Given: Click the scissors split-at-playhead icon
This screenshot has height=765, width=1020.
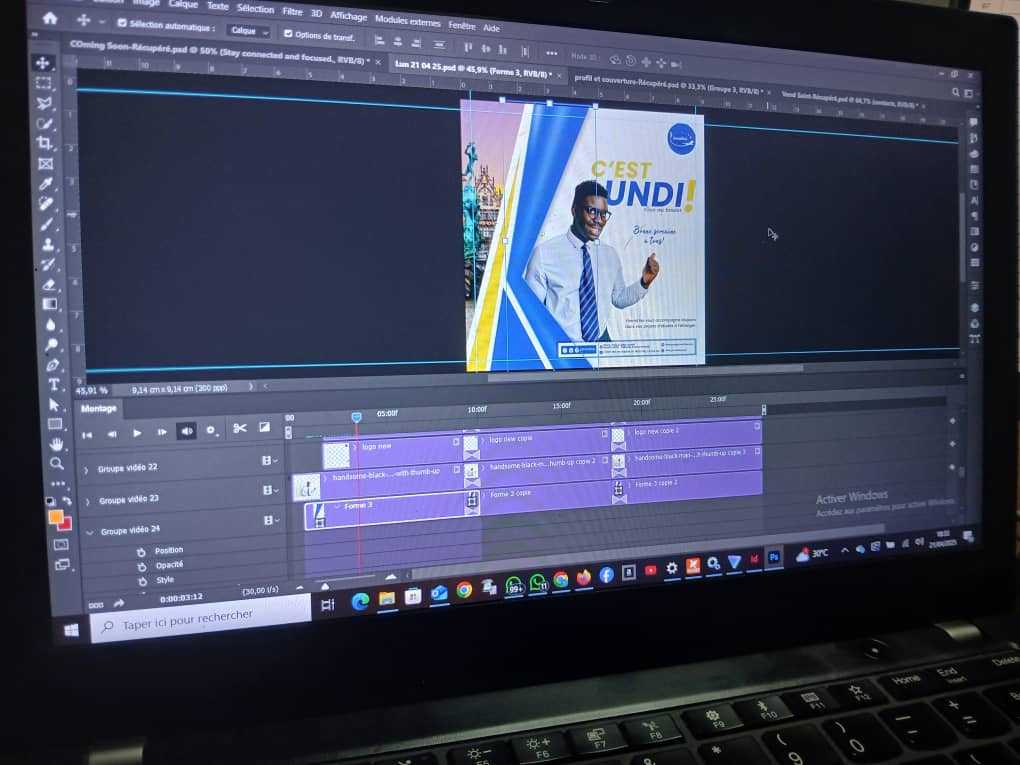Looking at the screenshot, I should point(240,428).
